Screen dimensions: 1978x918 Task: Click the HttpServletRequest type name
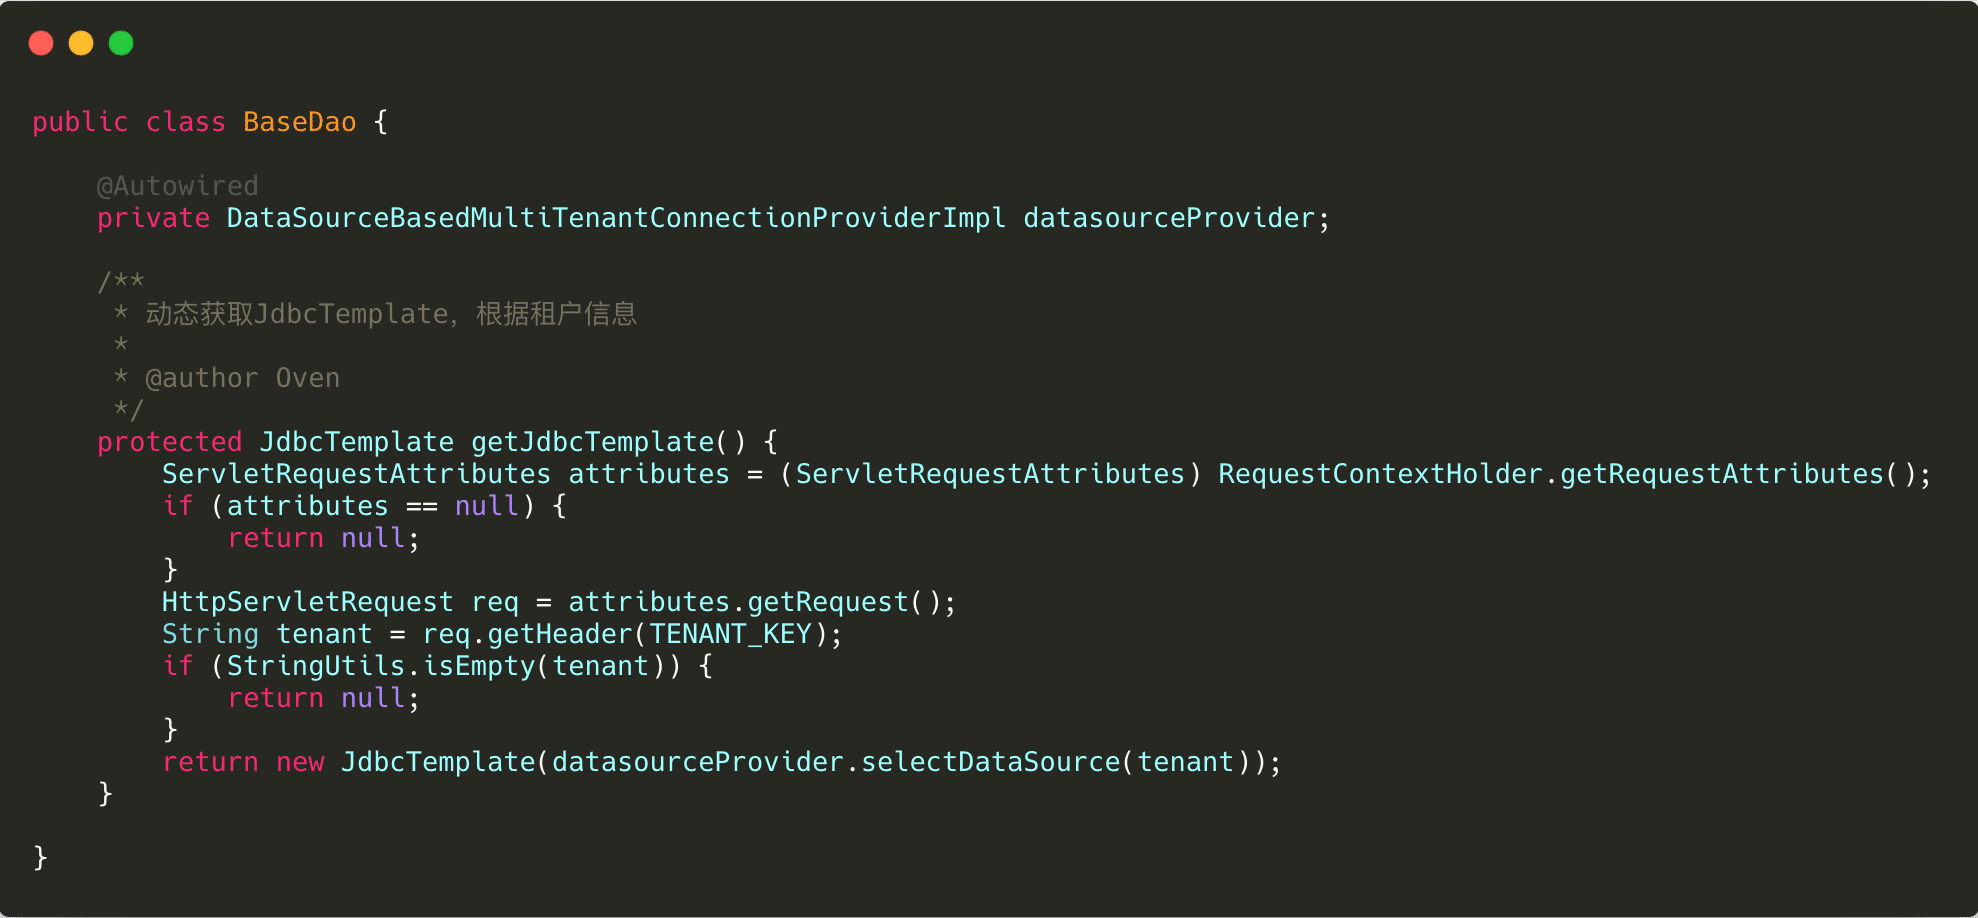307,602
